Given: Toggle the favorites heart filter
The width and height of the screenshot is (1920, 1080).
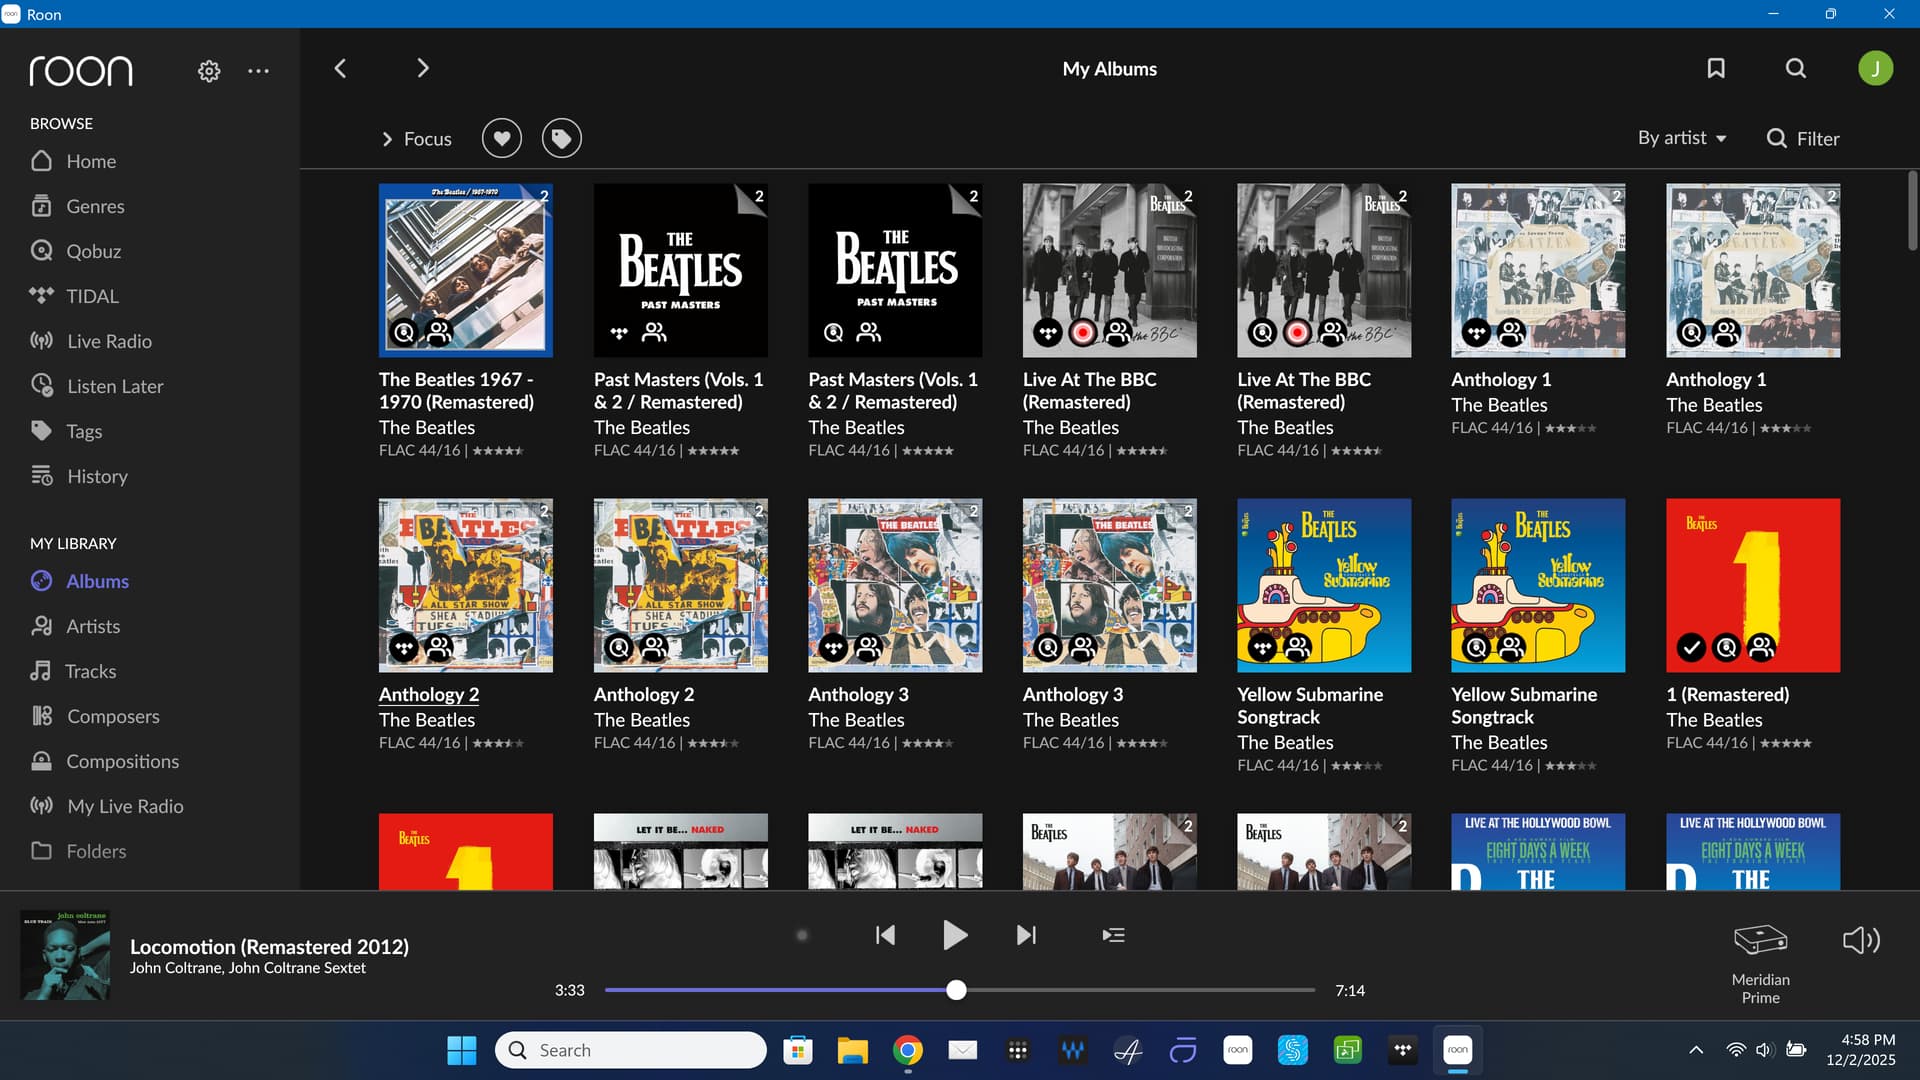Looking at the screenshot, I should click(502, 138).
